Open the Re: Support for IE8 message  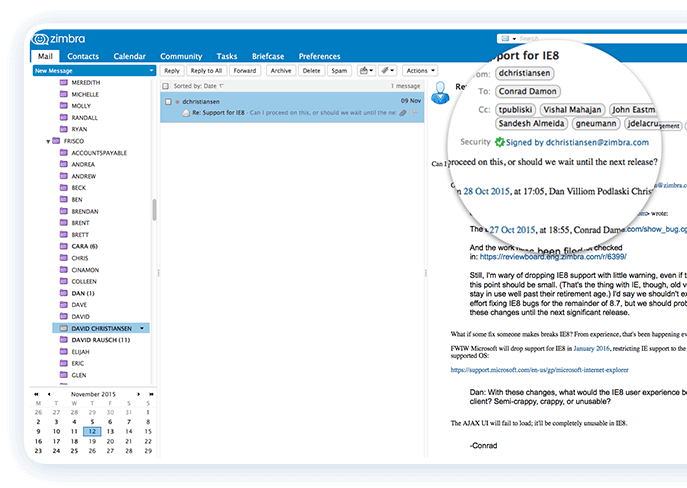pos(292,107)
